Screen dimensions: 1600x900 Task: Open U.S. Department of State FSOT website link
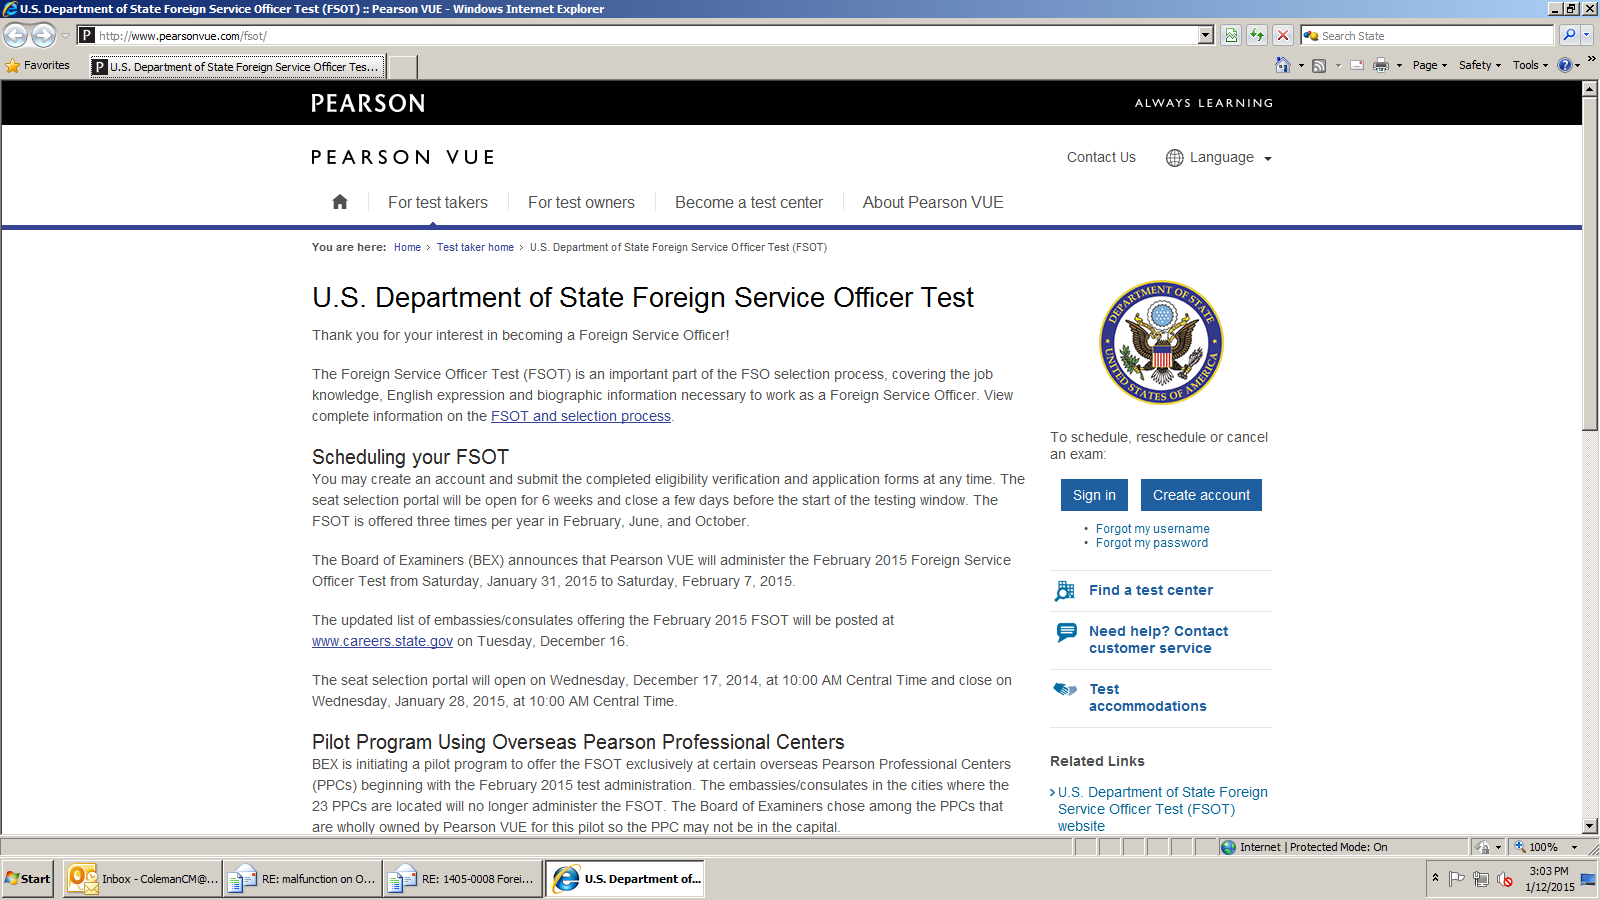1162,809
